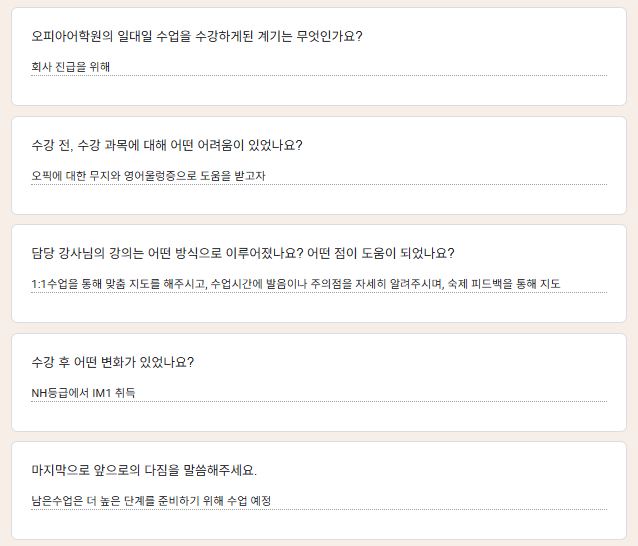Click the question about 일대일 수업 수강 계기
This screenshot has height=546, width=638.
tap(197, 37)
